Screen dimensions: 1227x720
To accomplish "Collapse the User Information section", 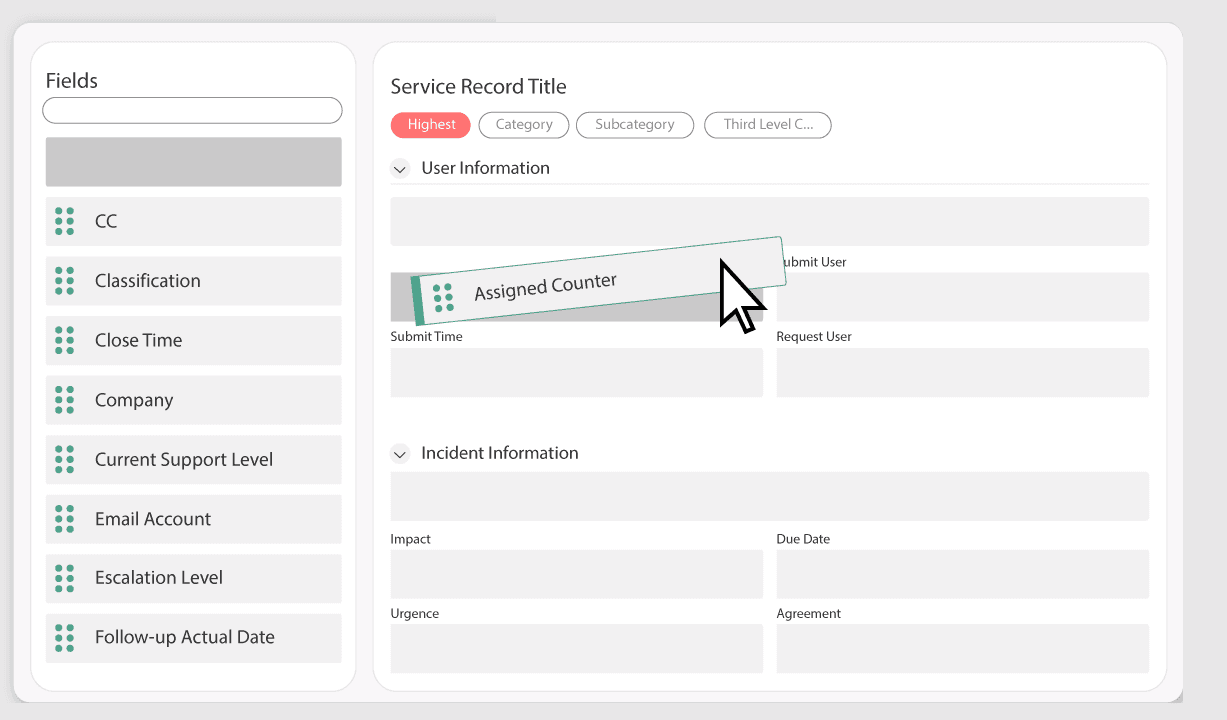I will pyautogui.click(x=400, y=169).
